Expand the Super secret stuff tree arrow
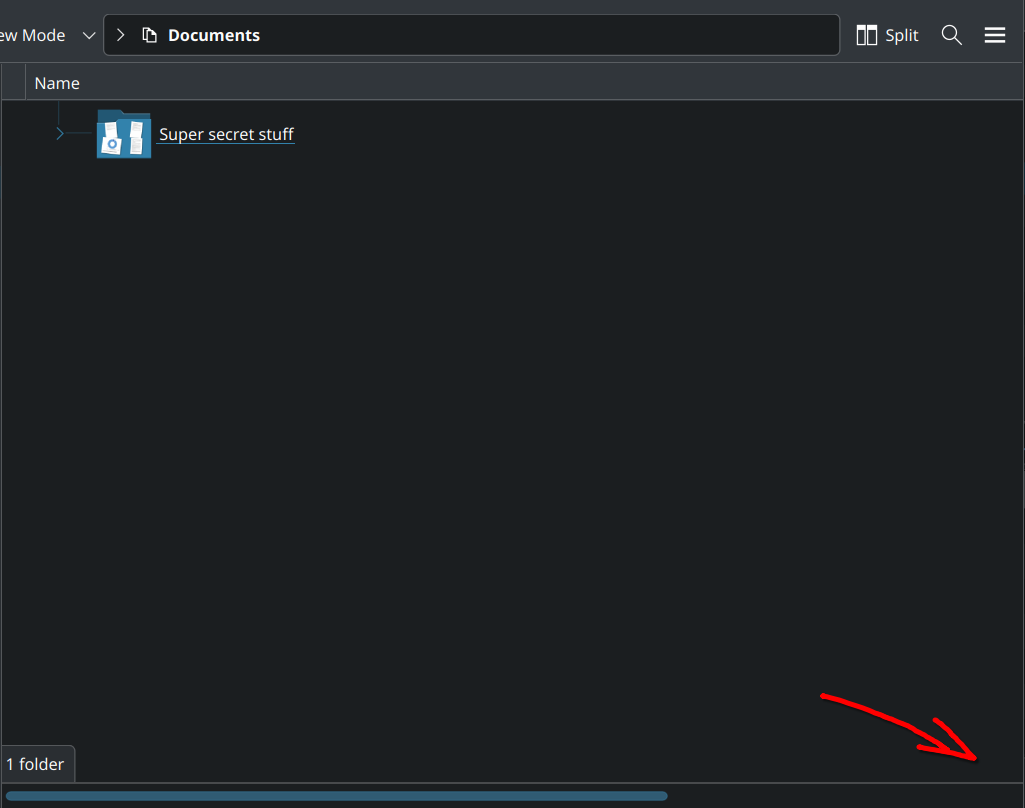This screenshot has height=808, width=1025. [x=60, y=133]
